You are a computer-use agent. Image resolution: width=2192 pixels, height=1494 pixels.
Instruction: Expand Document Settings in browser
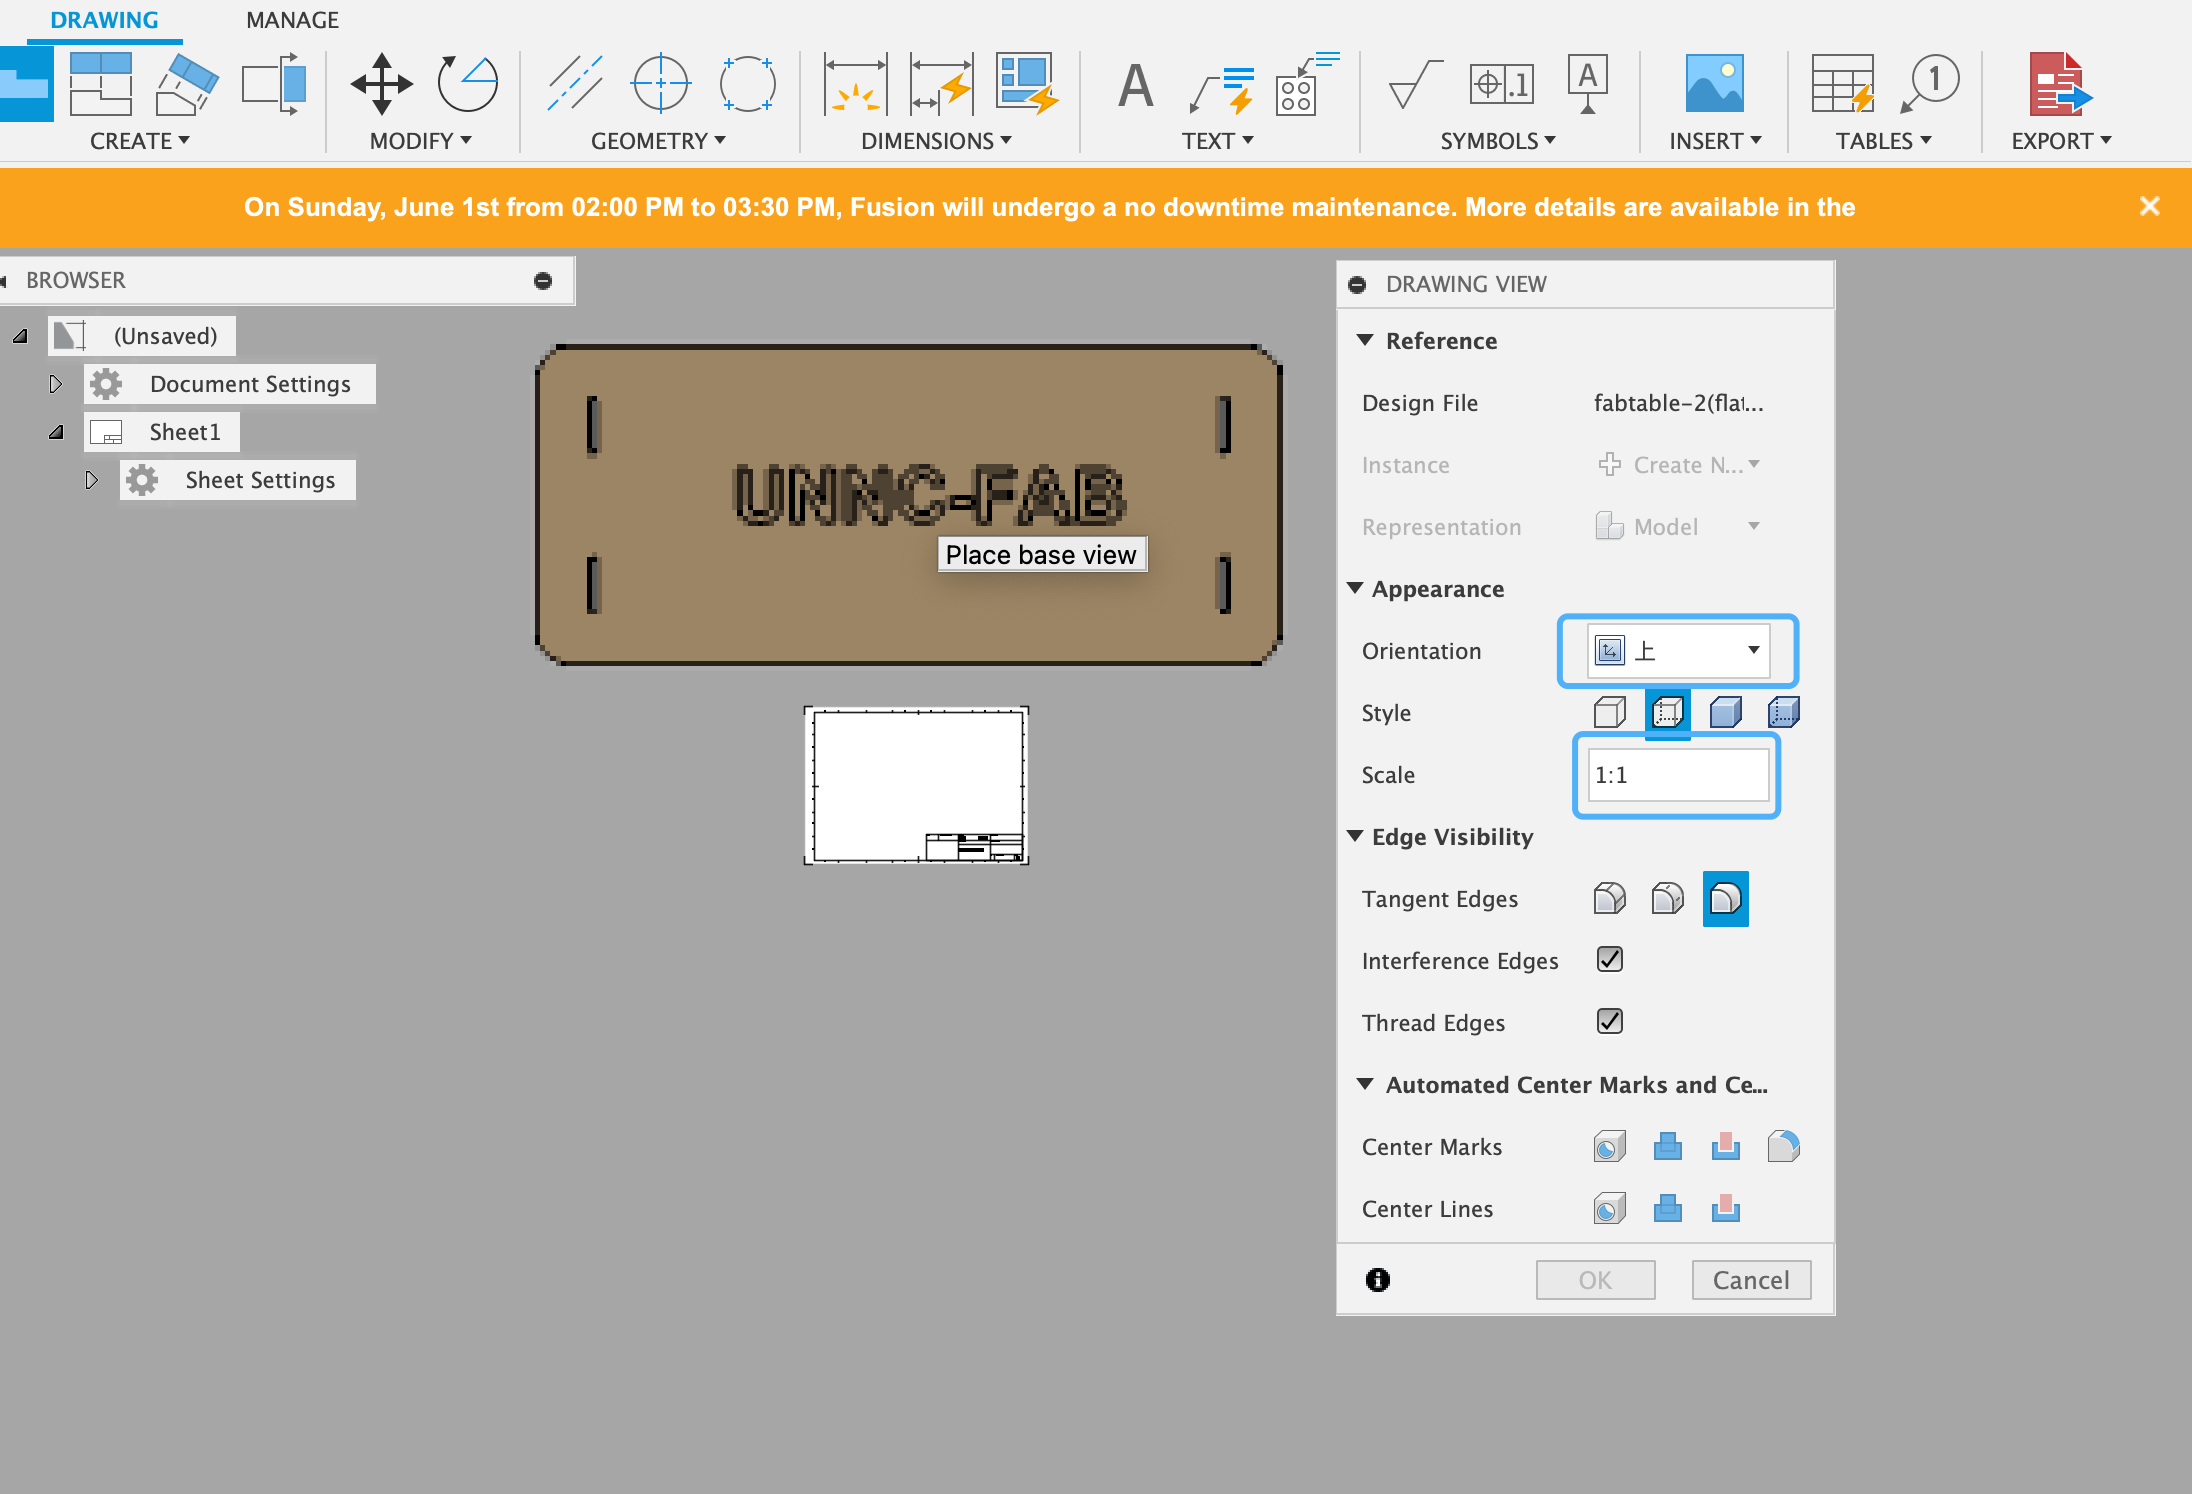(56, 384)
